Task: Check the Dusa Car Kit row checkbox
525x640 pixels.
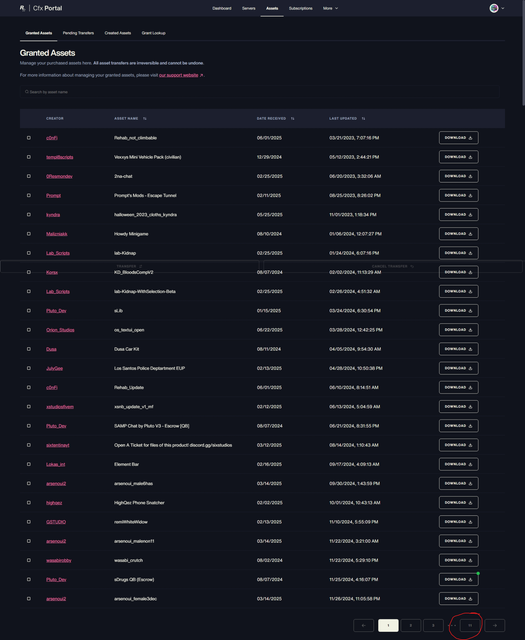Action: pos(29,349)
